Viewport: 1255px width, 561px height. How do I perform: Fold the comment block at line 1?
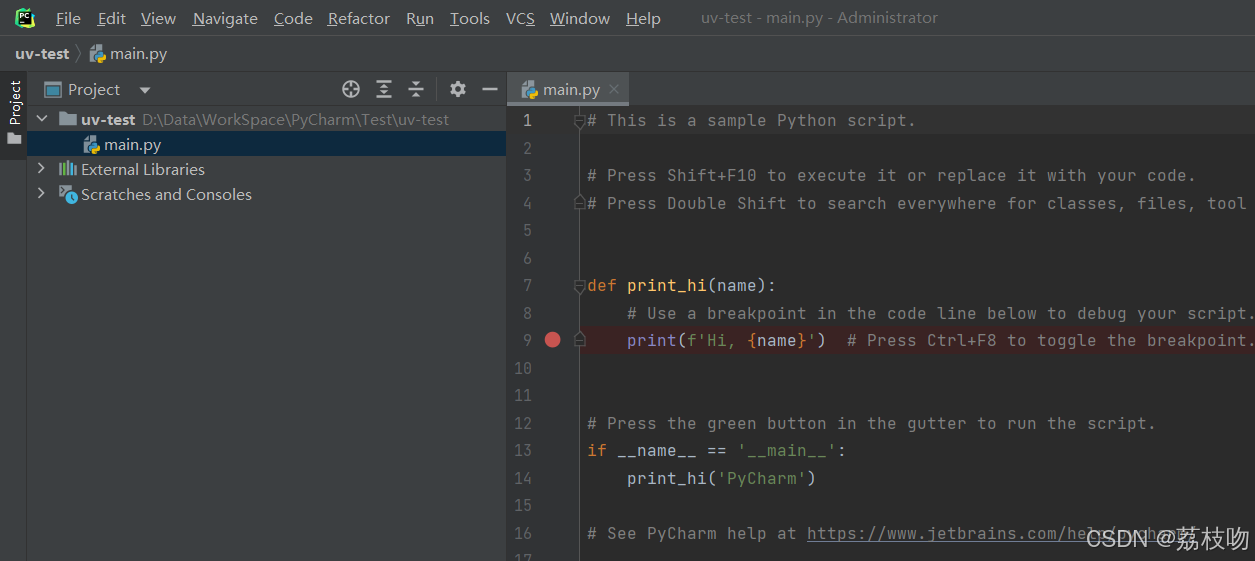click(x=578, y=121)
